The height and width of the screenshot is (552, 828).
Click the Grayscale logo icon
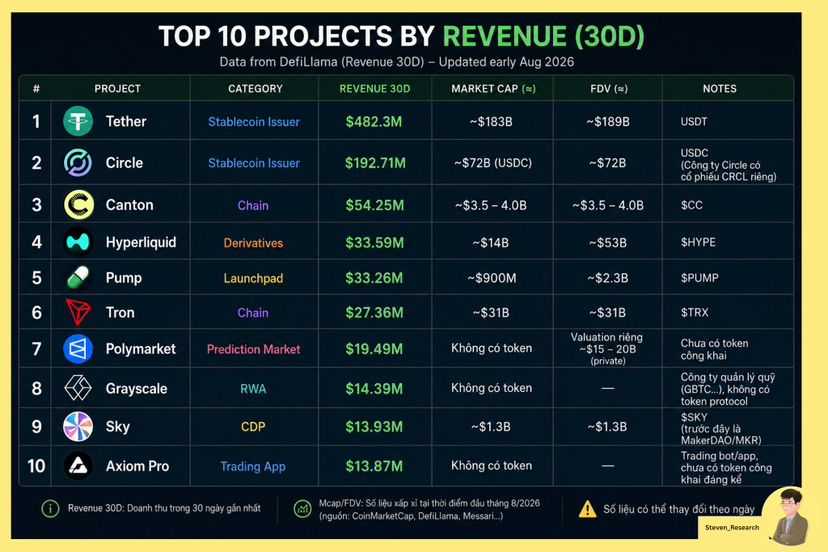tap(78, 388)
